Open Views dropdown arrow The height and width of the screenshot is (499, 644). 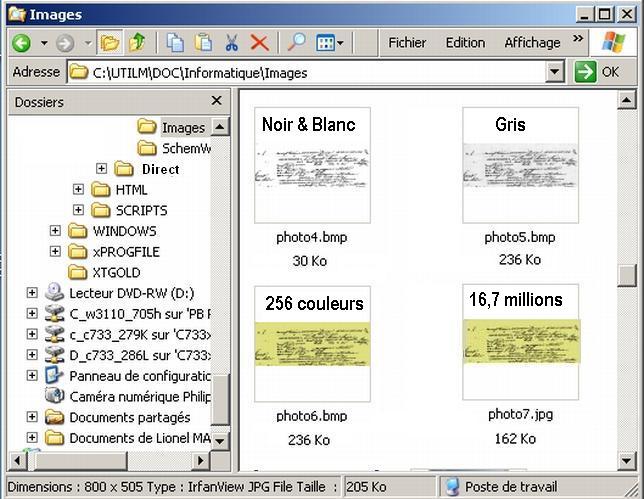pos(340,43)
